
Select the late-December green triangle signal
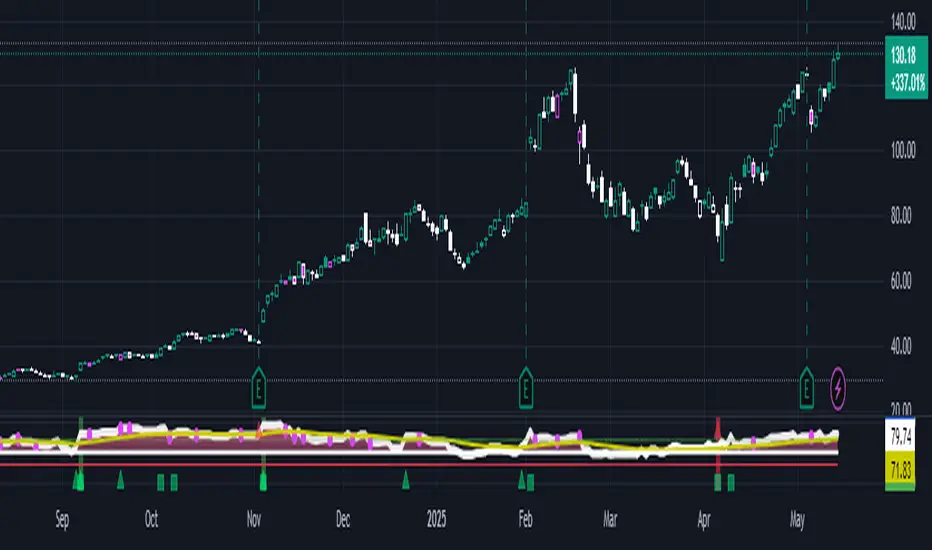pyautogui.click(x=406, y=480)
